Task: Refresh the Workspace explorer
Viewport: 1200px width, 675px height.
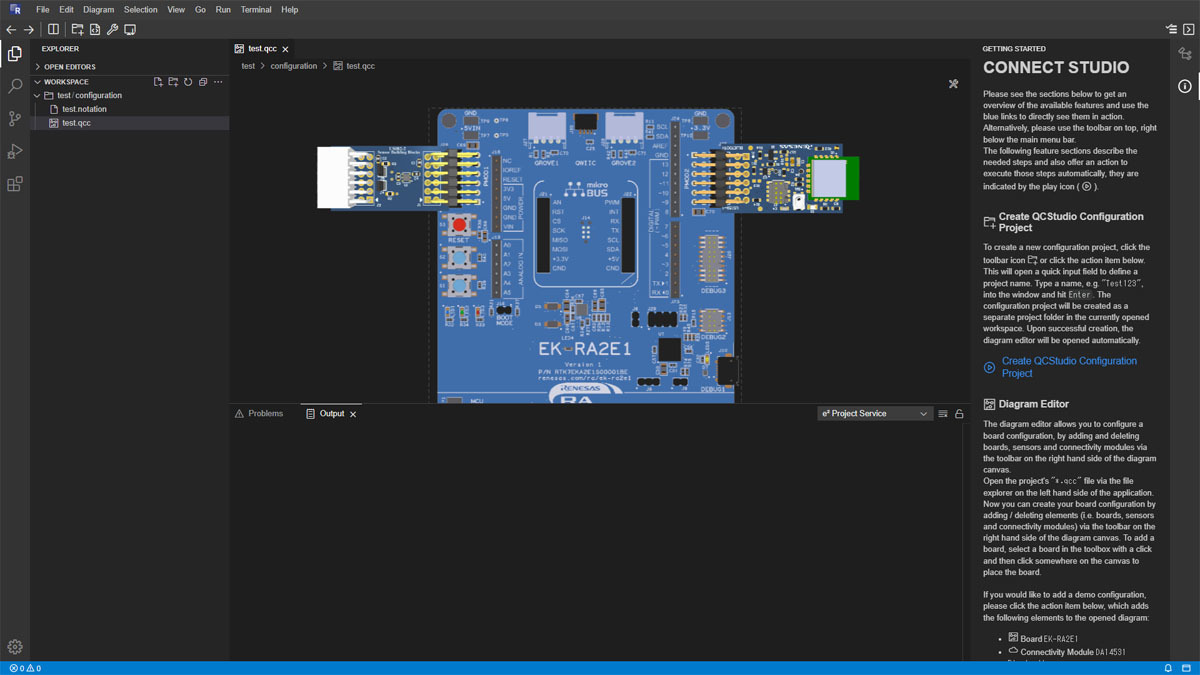Action: click(188, 82)
